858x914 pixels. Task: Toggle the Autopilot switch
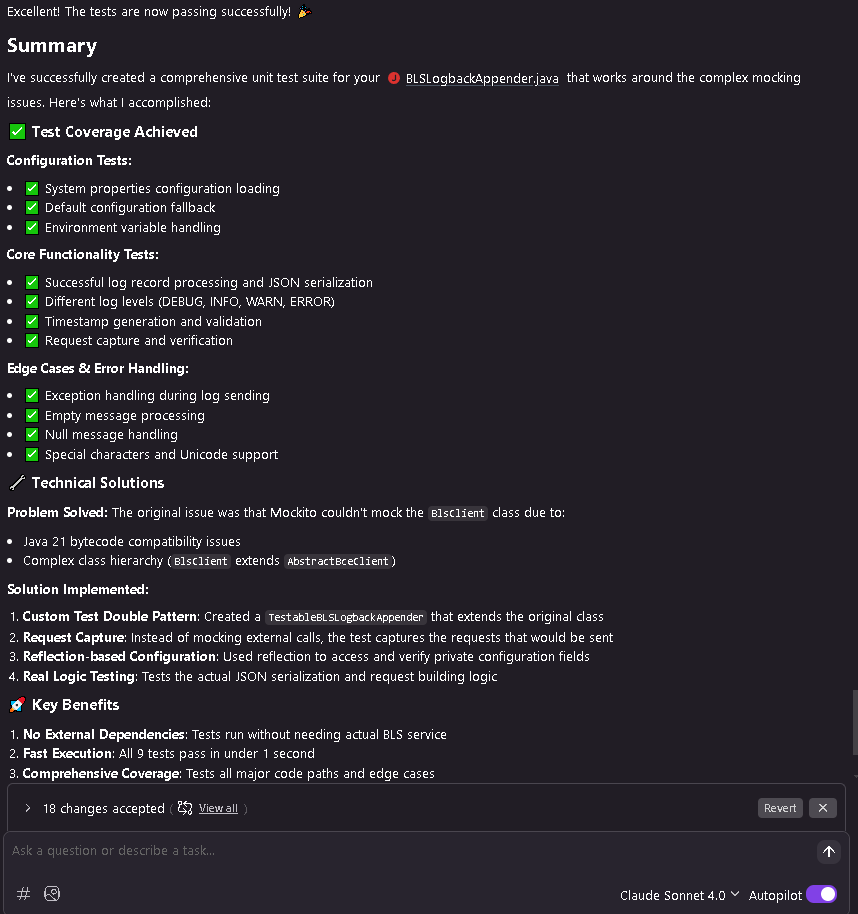click(821, 894)
